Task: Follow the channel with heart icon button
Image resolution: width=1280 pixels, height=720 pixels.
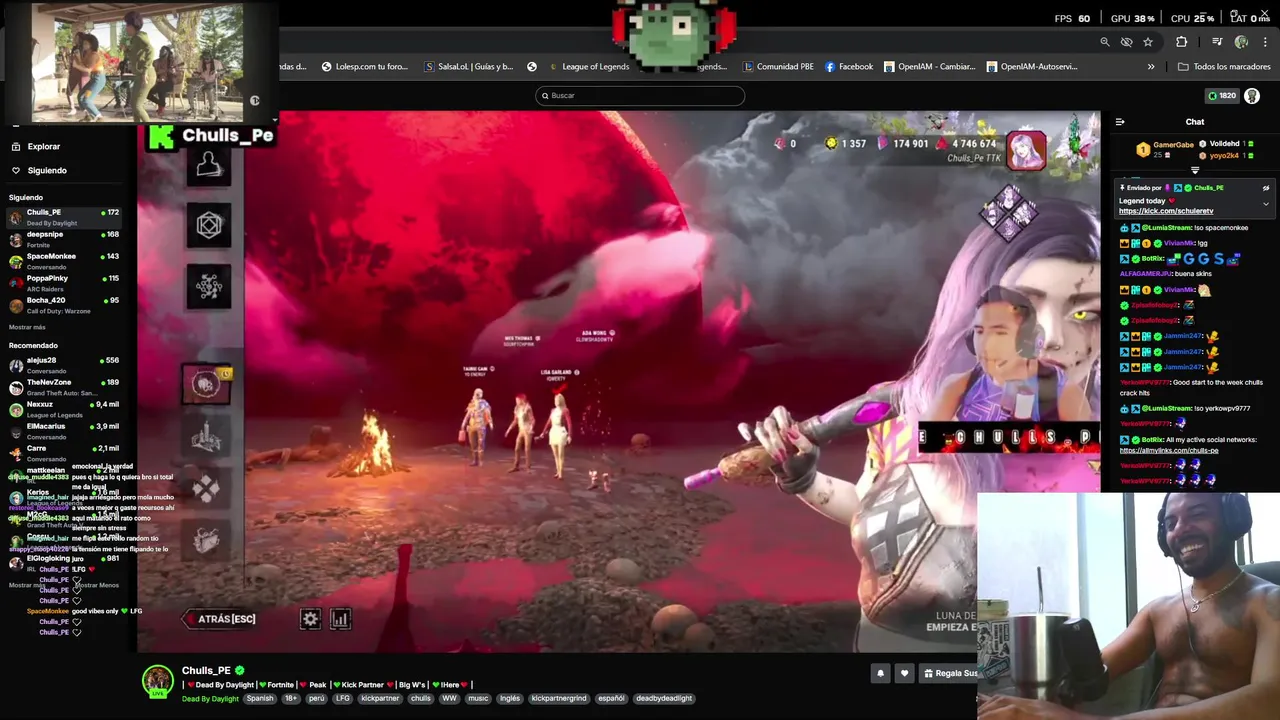Action: [x=904, y=673]
